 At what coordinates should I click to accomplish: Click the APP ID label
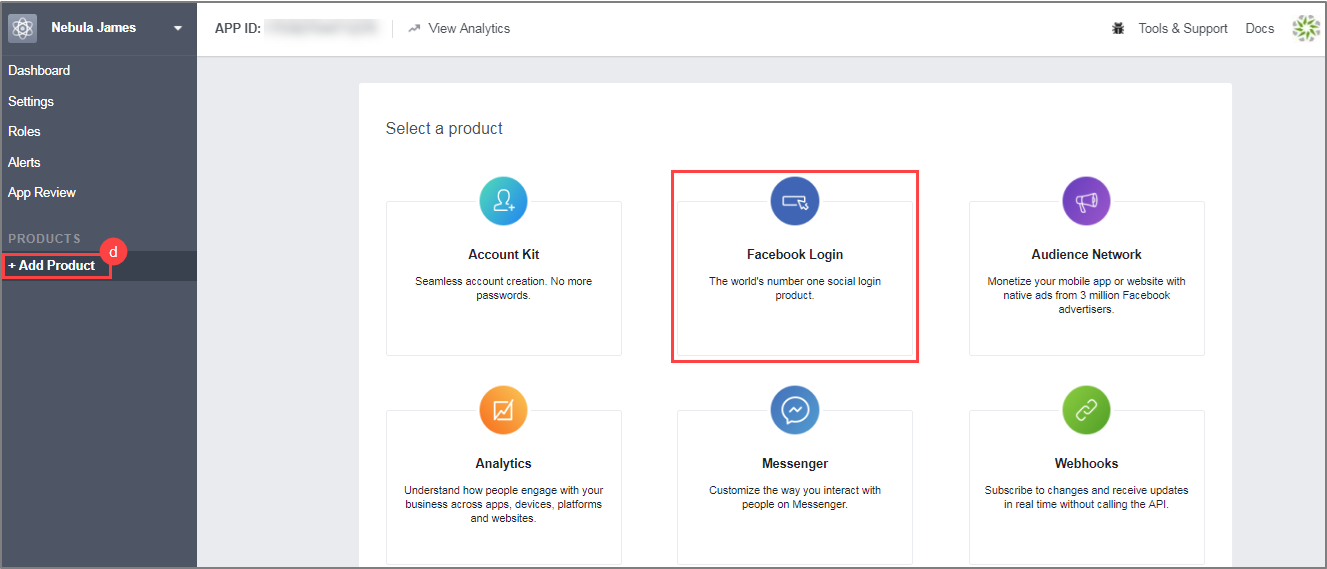[238, 28]
